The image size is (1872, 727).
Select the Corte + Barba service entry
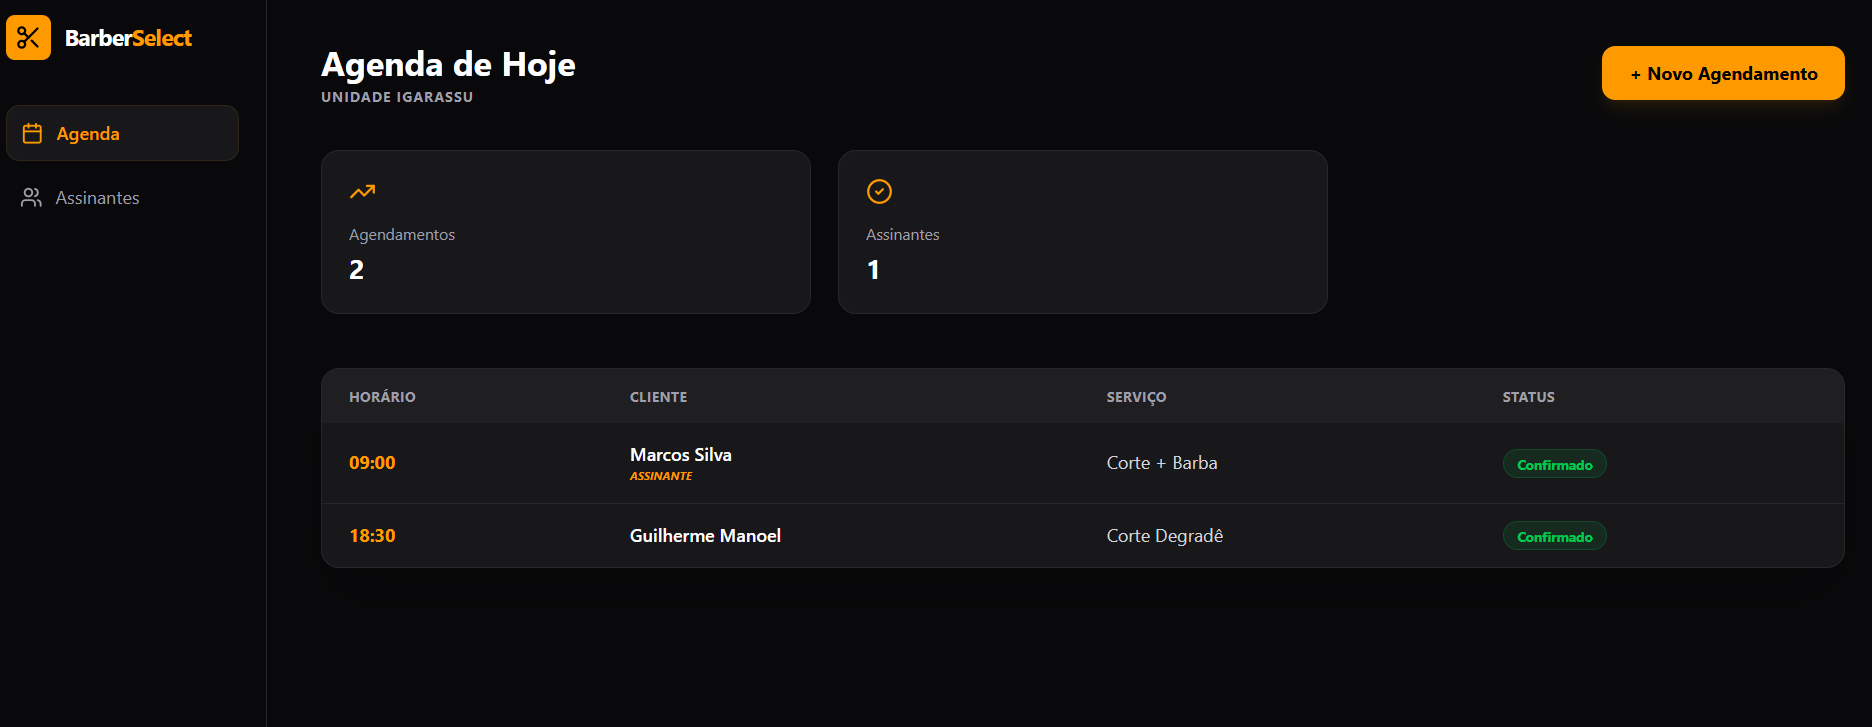click(x=1161, y=462)
